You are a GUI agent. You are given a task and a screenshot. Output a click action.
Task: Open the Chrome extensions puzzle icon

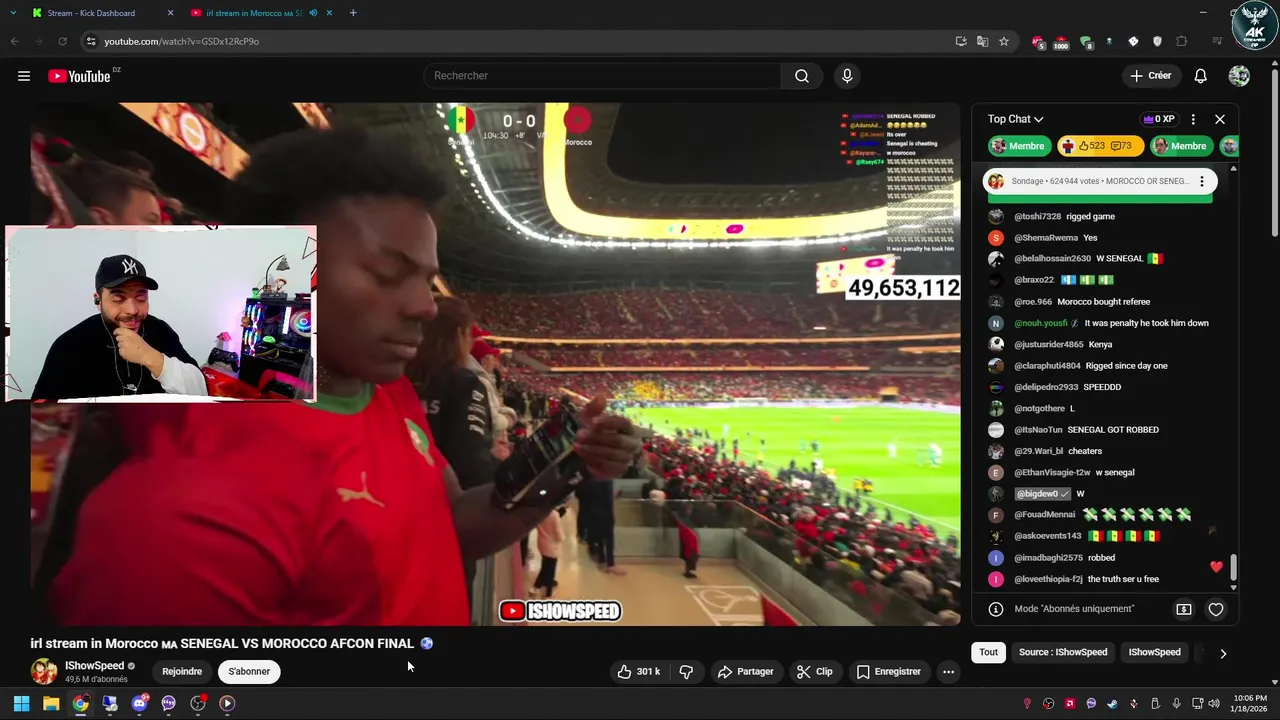click(x=1181, y=41)
